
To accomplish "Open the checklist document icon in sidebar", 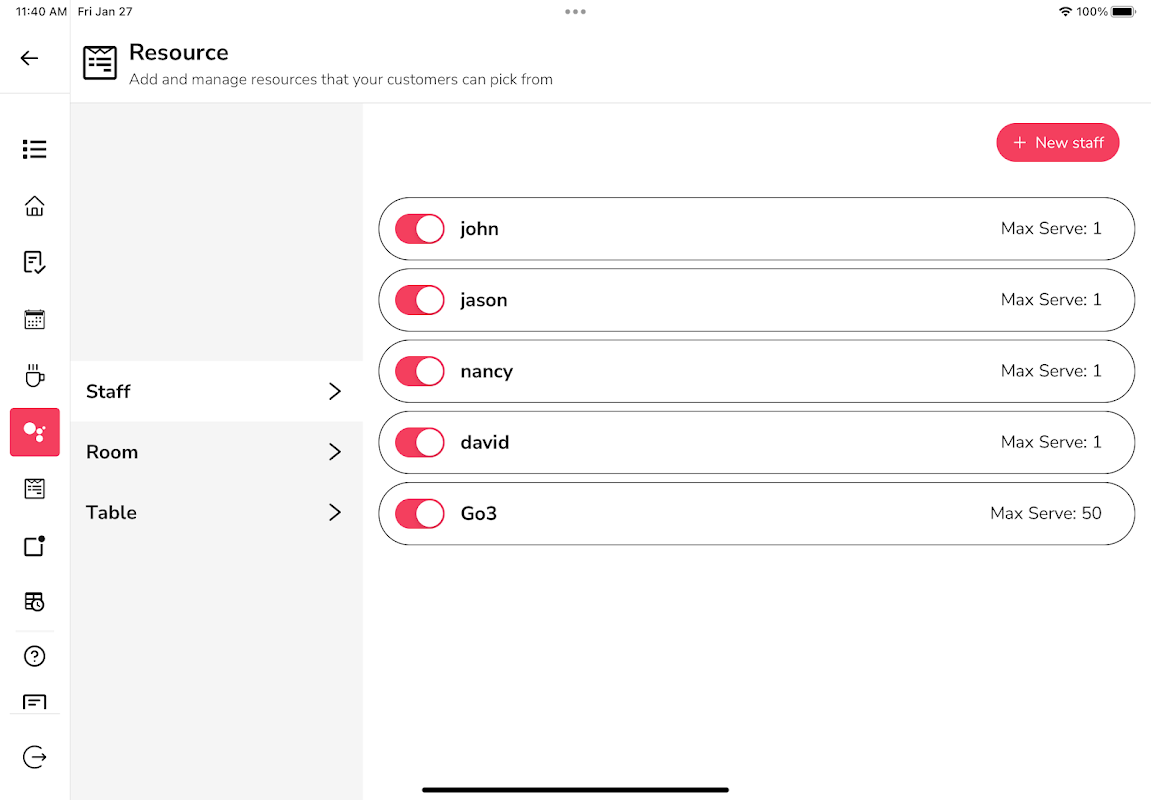I will pos(35,262).
